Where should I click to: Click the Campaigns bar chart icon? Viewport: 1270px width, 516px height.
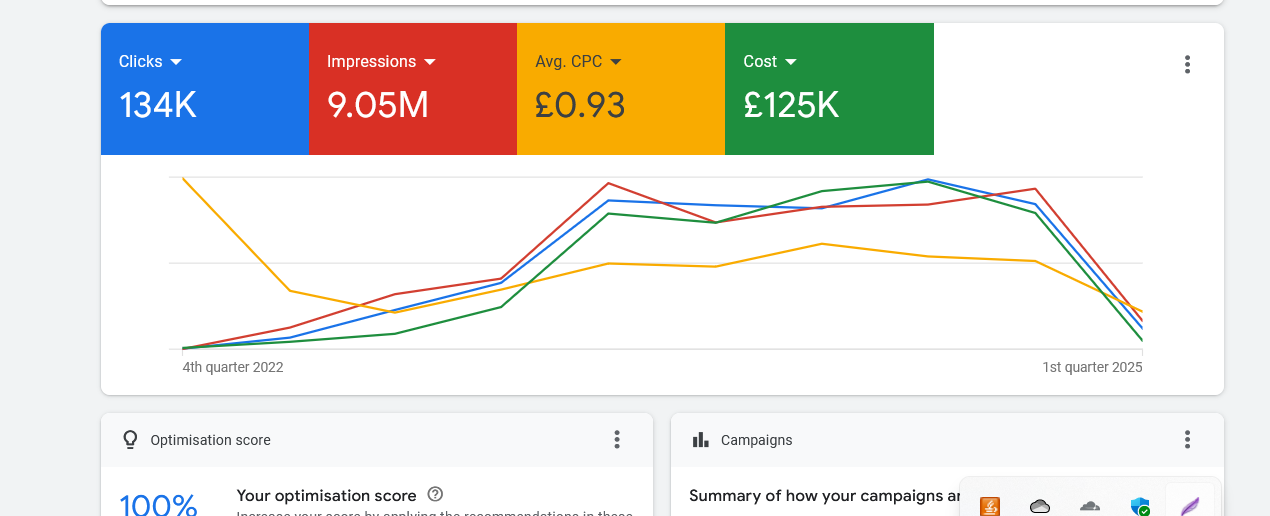click(x=701, y=440)
